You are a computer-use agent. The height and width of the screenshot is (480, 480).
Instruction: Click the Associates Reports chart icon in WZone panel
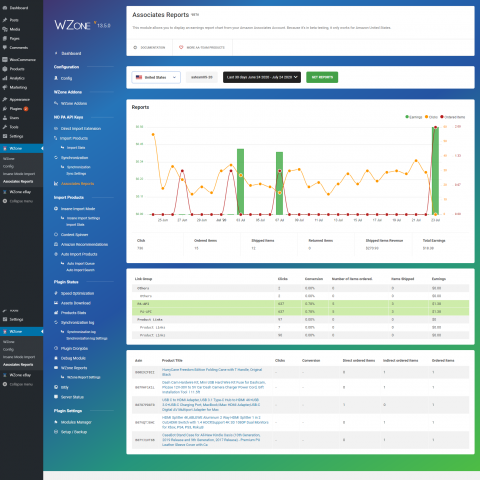(56, 184)
